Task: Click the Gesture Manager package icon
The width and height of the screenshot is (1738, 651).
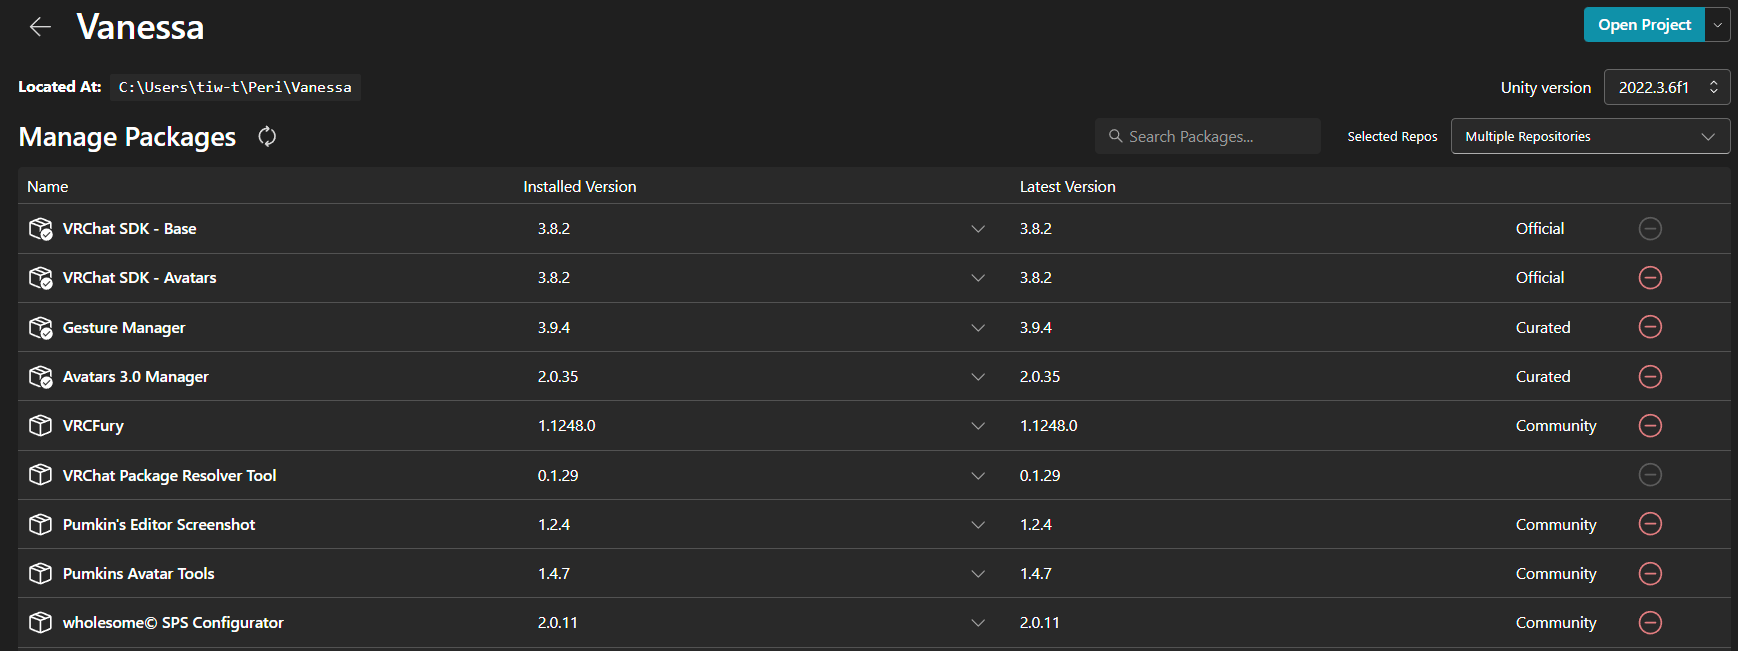Action: click(x=40, y=328)
